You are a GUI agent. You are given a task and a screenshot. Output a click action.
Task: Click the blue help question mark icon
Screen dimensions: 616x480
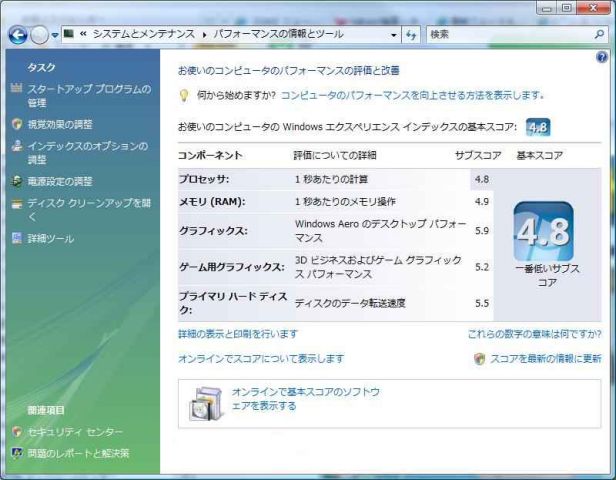tap(602, 58)
